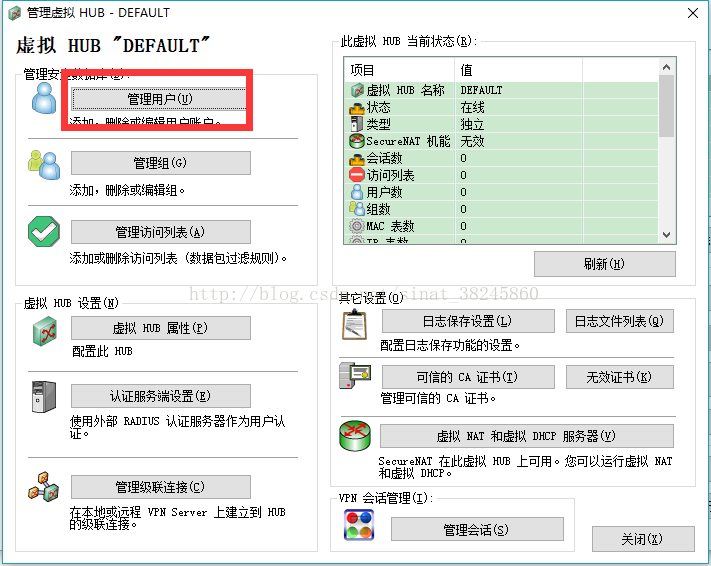Click the cascade connection network icon
Viewport: 711px width, 566px height.
pos(44,487)
